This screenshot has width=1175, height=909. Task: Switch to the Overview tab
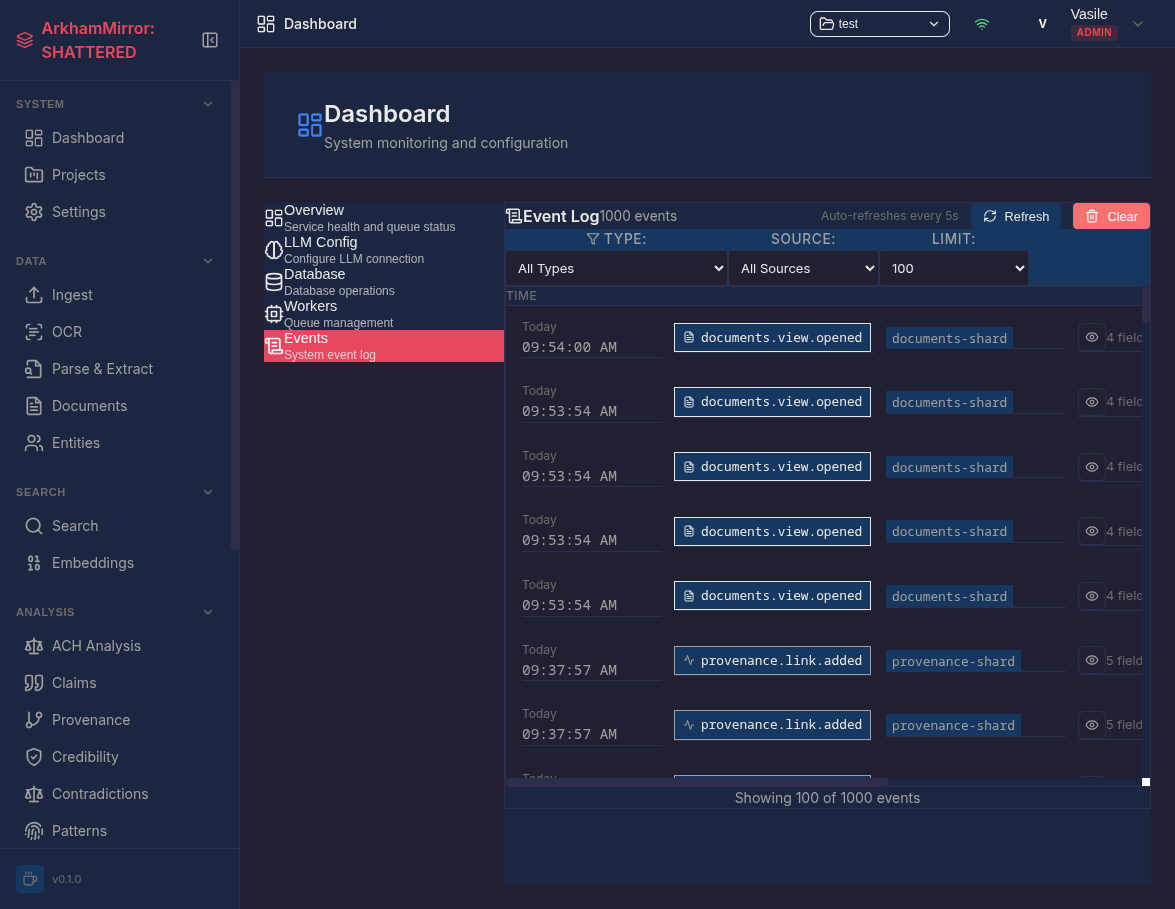click(x=384, y=218)
